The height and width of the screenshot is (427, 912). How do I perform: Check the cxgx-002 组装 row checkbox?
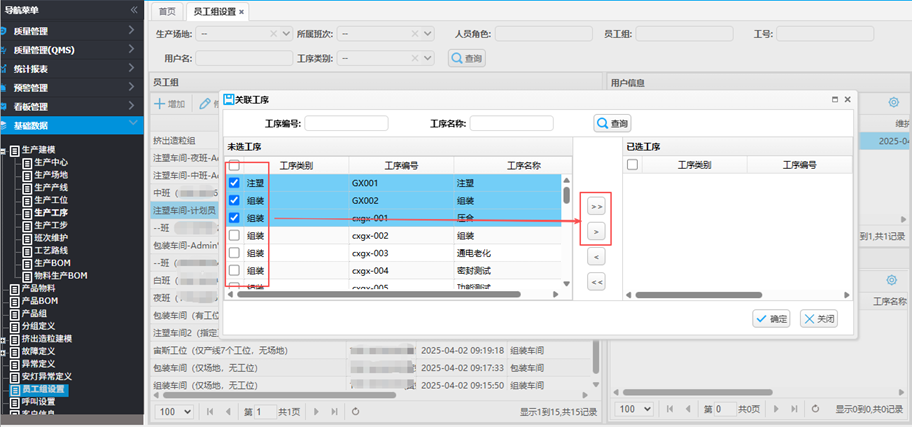[x=233, y=236]
